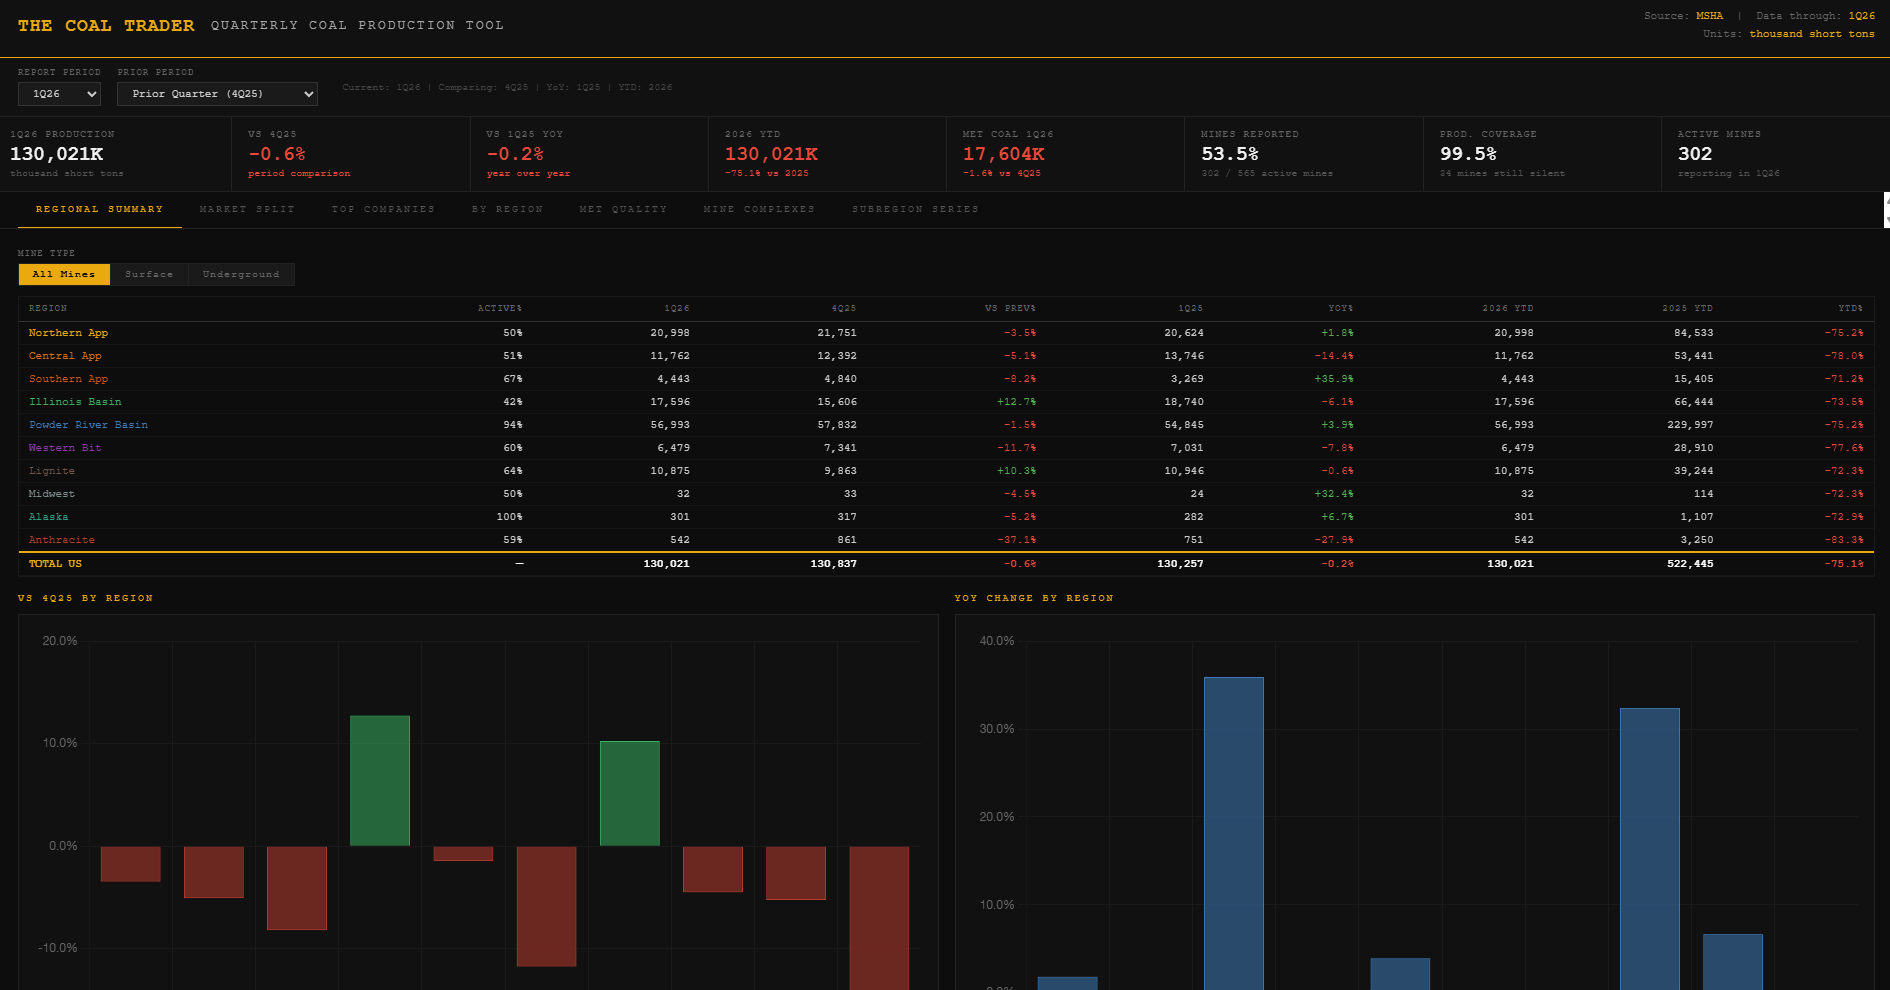Click the Western Bit region row label
Screen dimensions: 1890x990
(65, 448)
